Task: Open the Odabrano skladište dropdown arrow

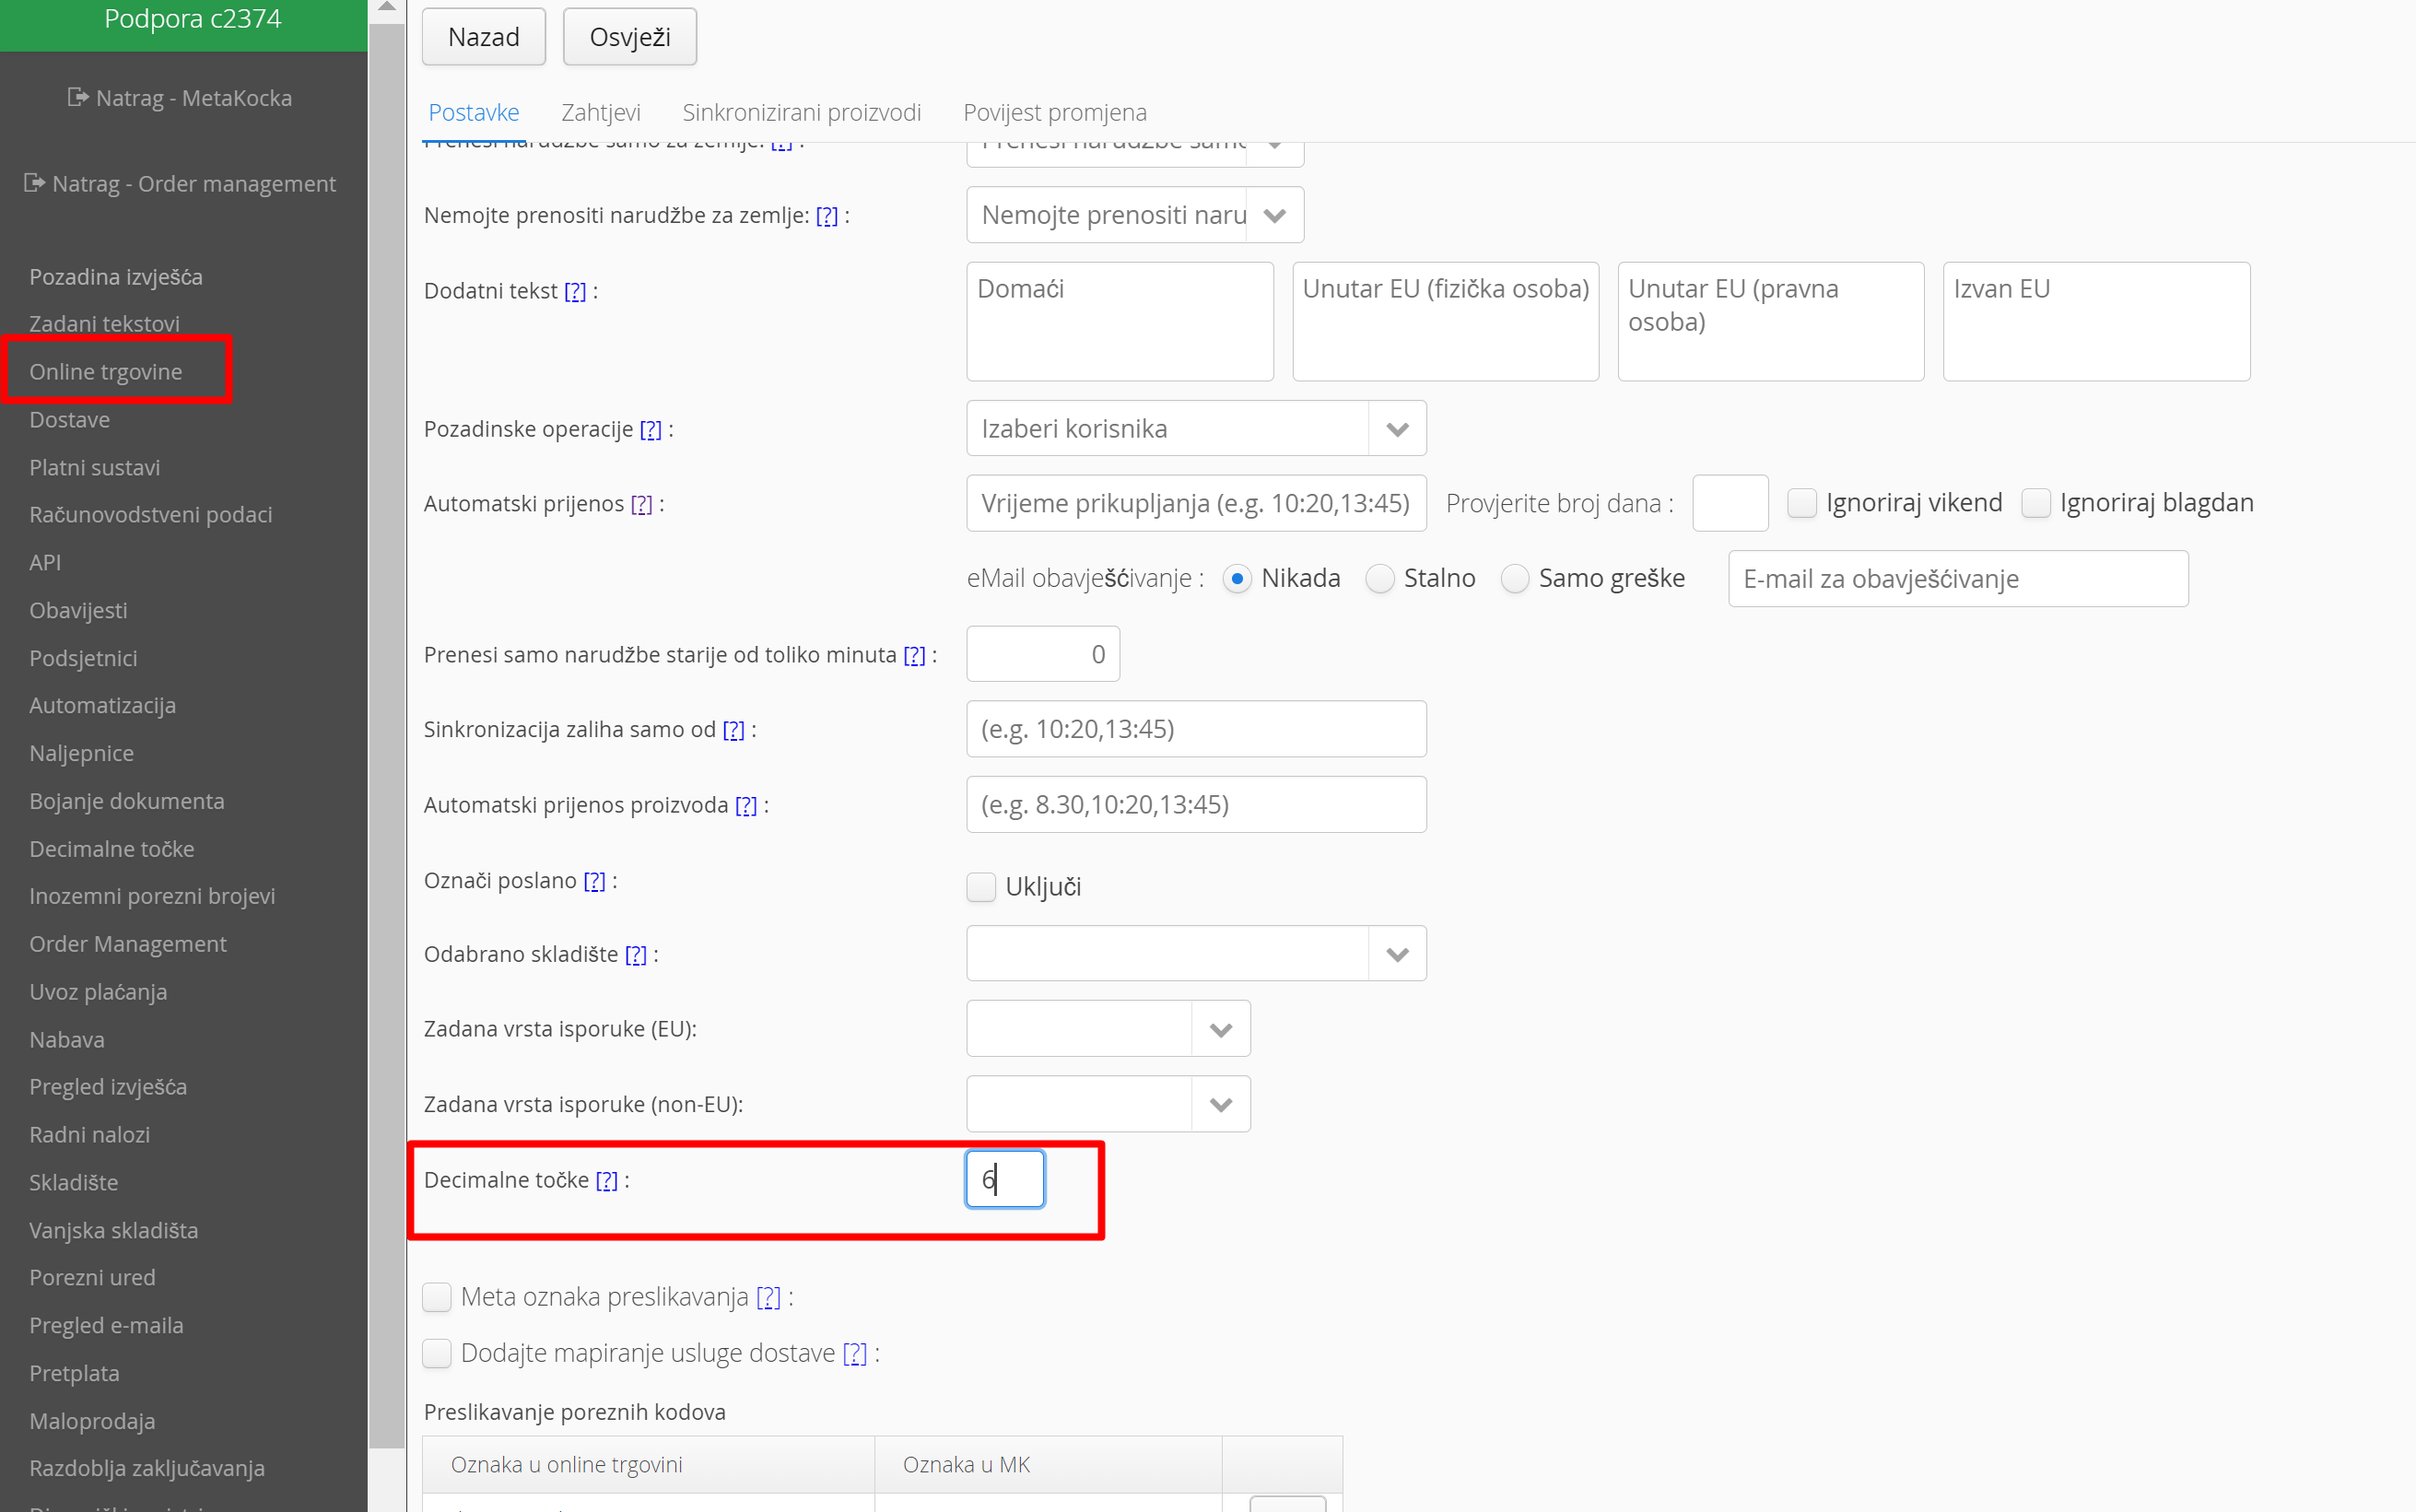Action: tap(1397, 954)
